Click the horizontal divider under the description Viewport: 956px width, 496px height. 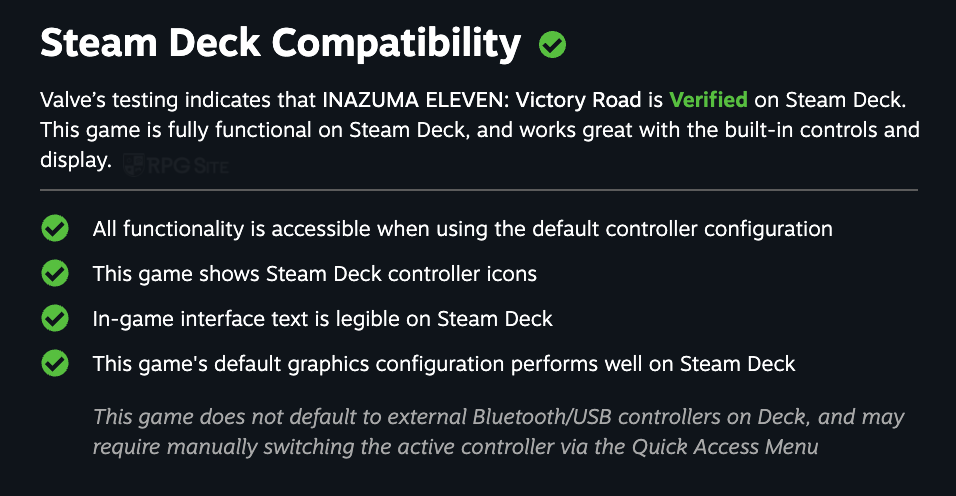tap(478, 189)
